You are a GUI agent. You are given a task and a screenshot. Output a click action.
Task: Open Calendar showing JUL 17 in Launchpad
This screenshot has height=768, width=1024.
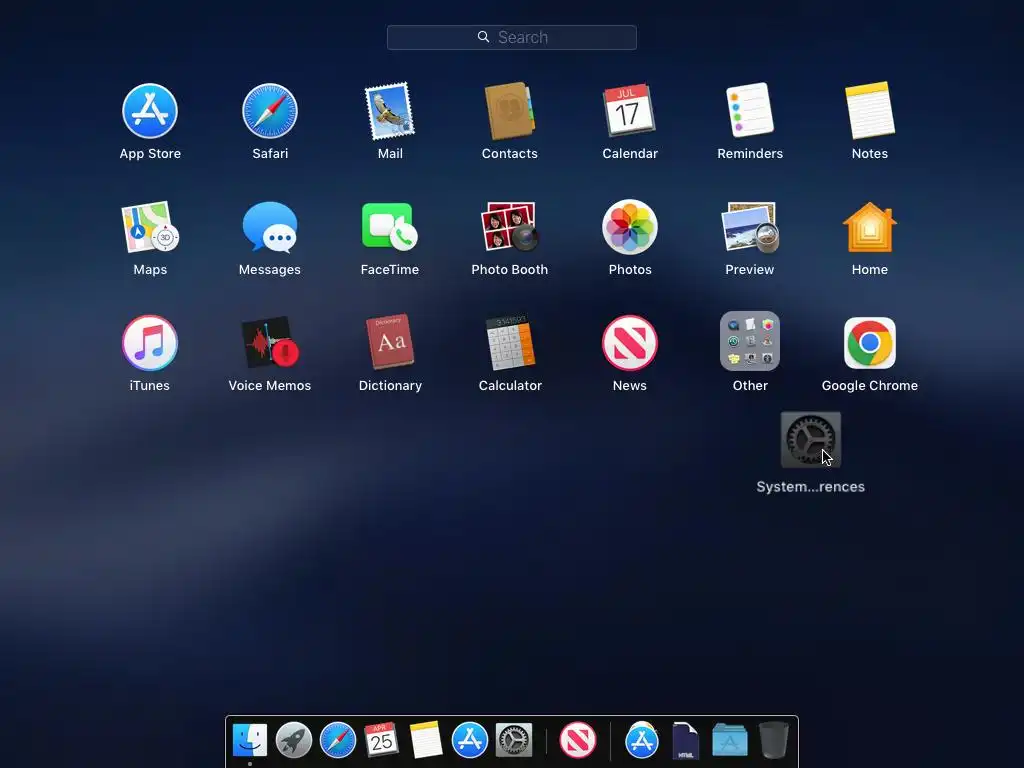tap(630, 110)
